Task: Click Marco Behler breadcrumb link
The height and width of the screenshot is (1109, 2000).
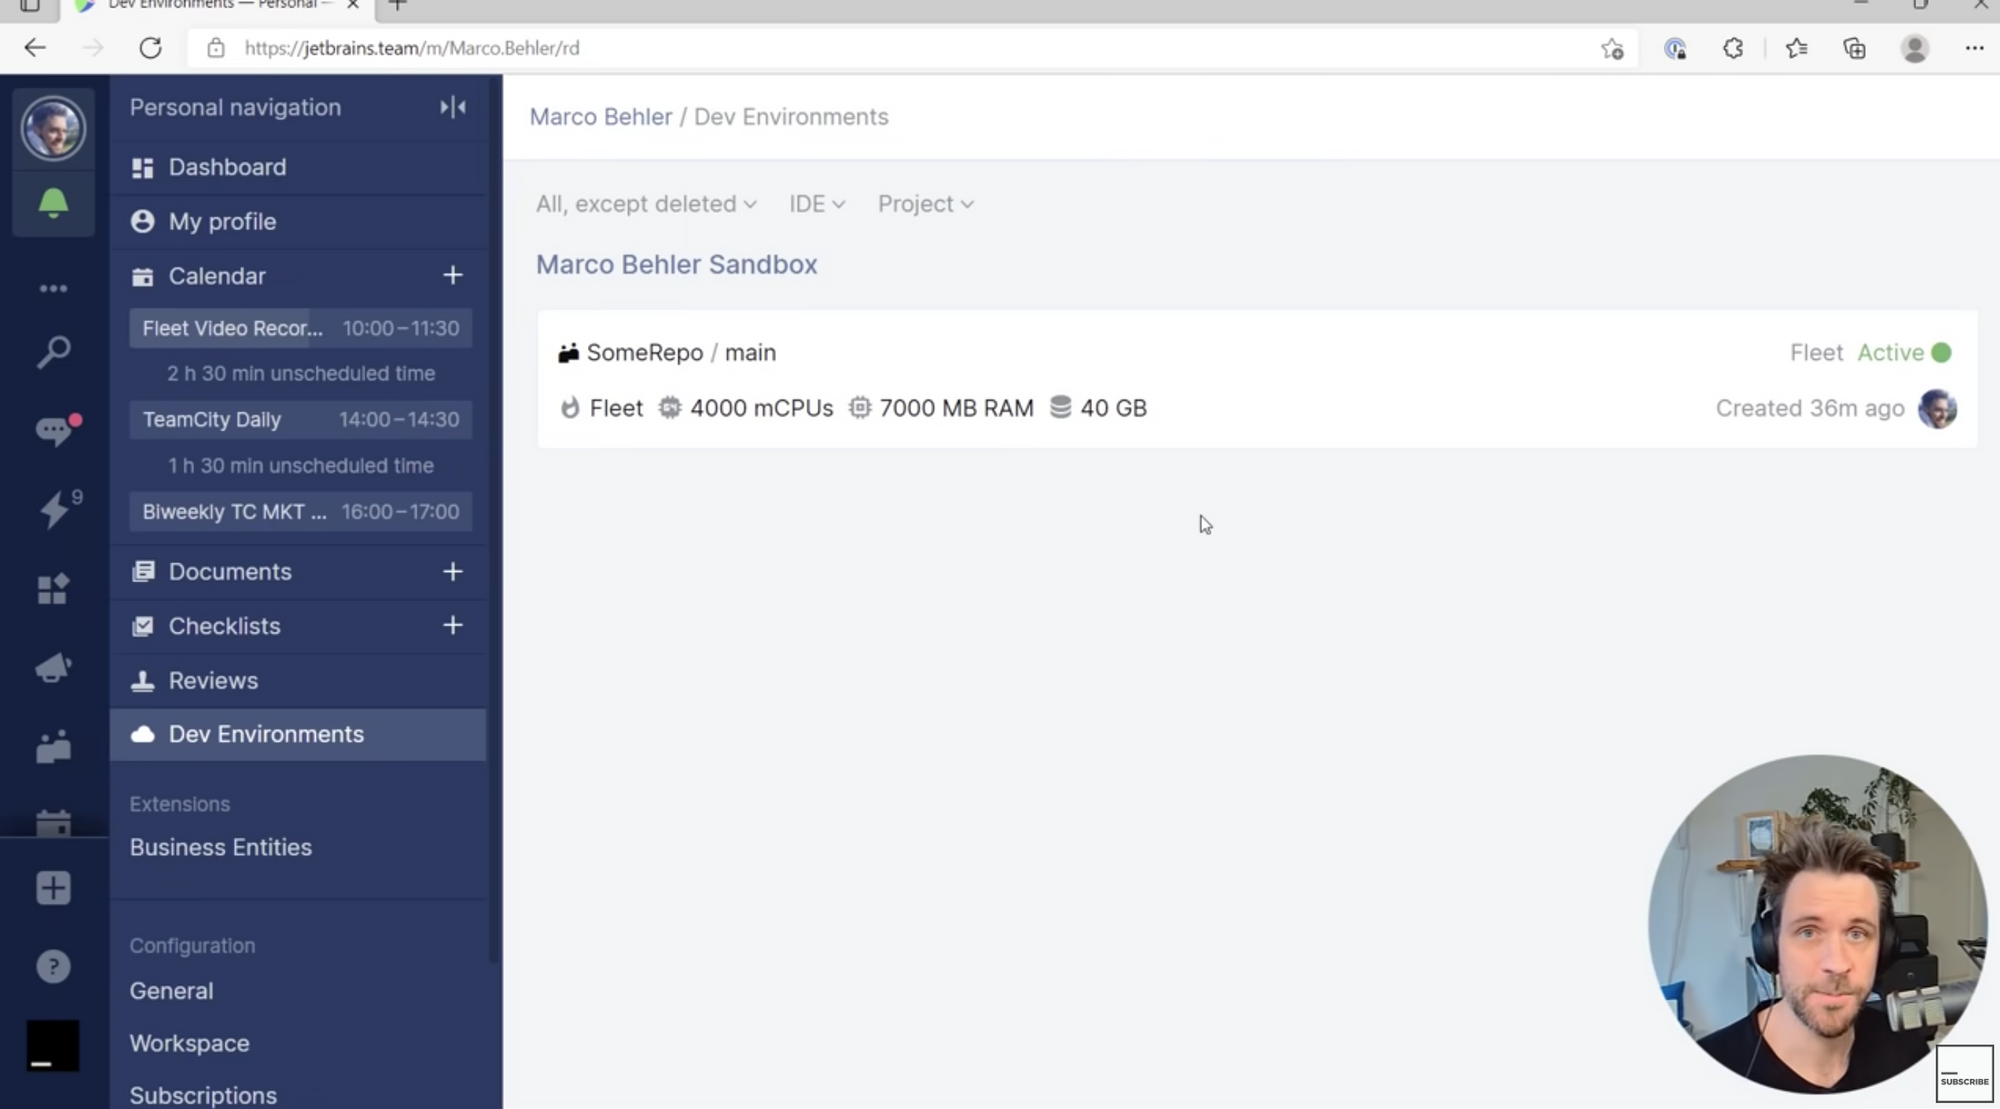Action: pyautogui.click(x=601, y=117)
